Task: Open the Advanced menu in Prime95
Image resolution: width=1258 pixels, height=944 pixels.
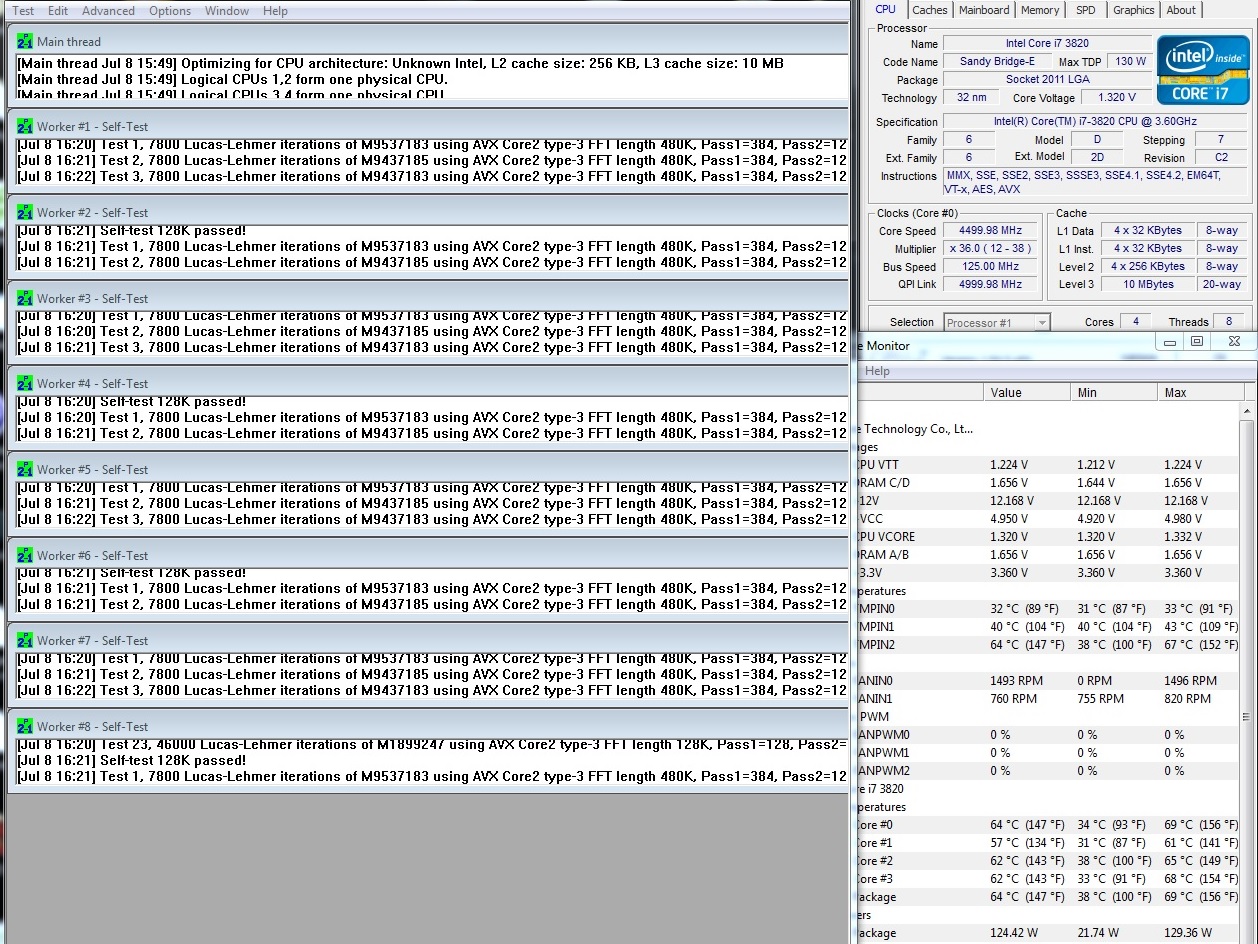Action: (x=108, y=11)
